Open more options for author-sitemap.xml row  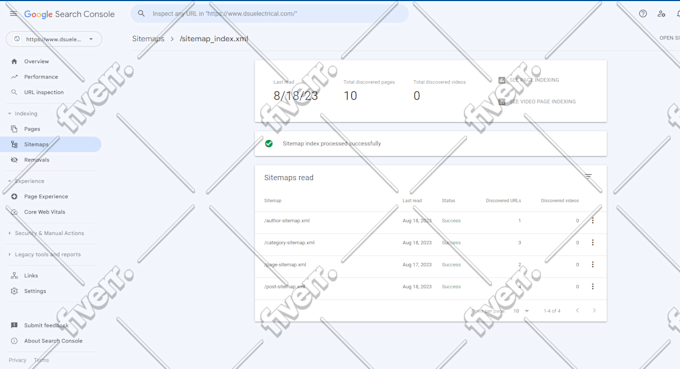[x=592, y=221]
